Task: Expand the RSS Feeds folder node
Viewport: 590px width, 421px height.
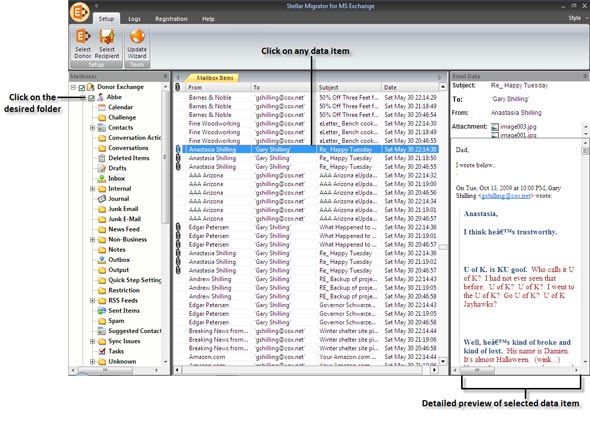Action: [x=93, y=301]
